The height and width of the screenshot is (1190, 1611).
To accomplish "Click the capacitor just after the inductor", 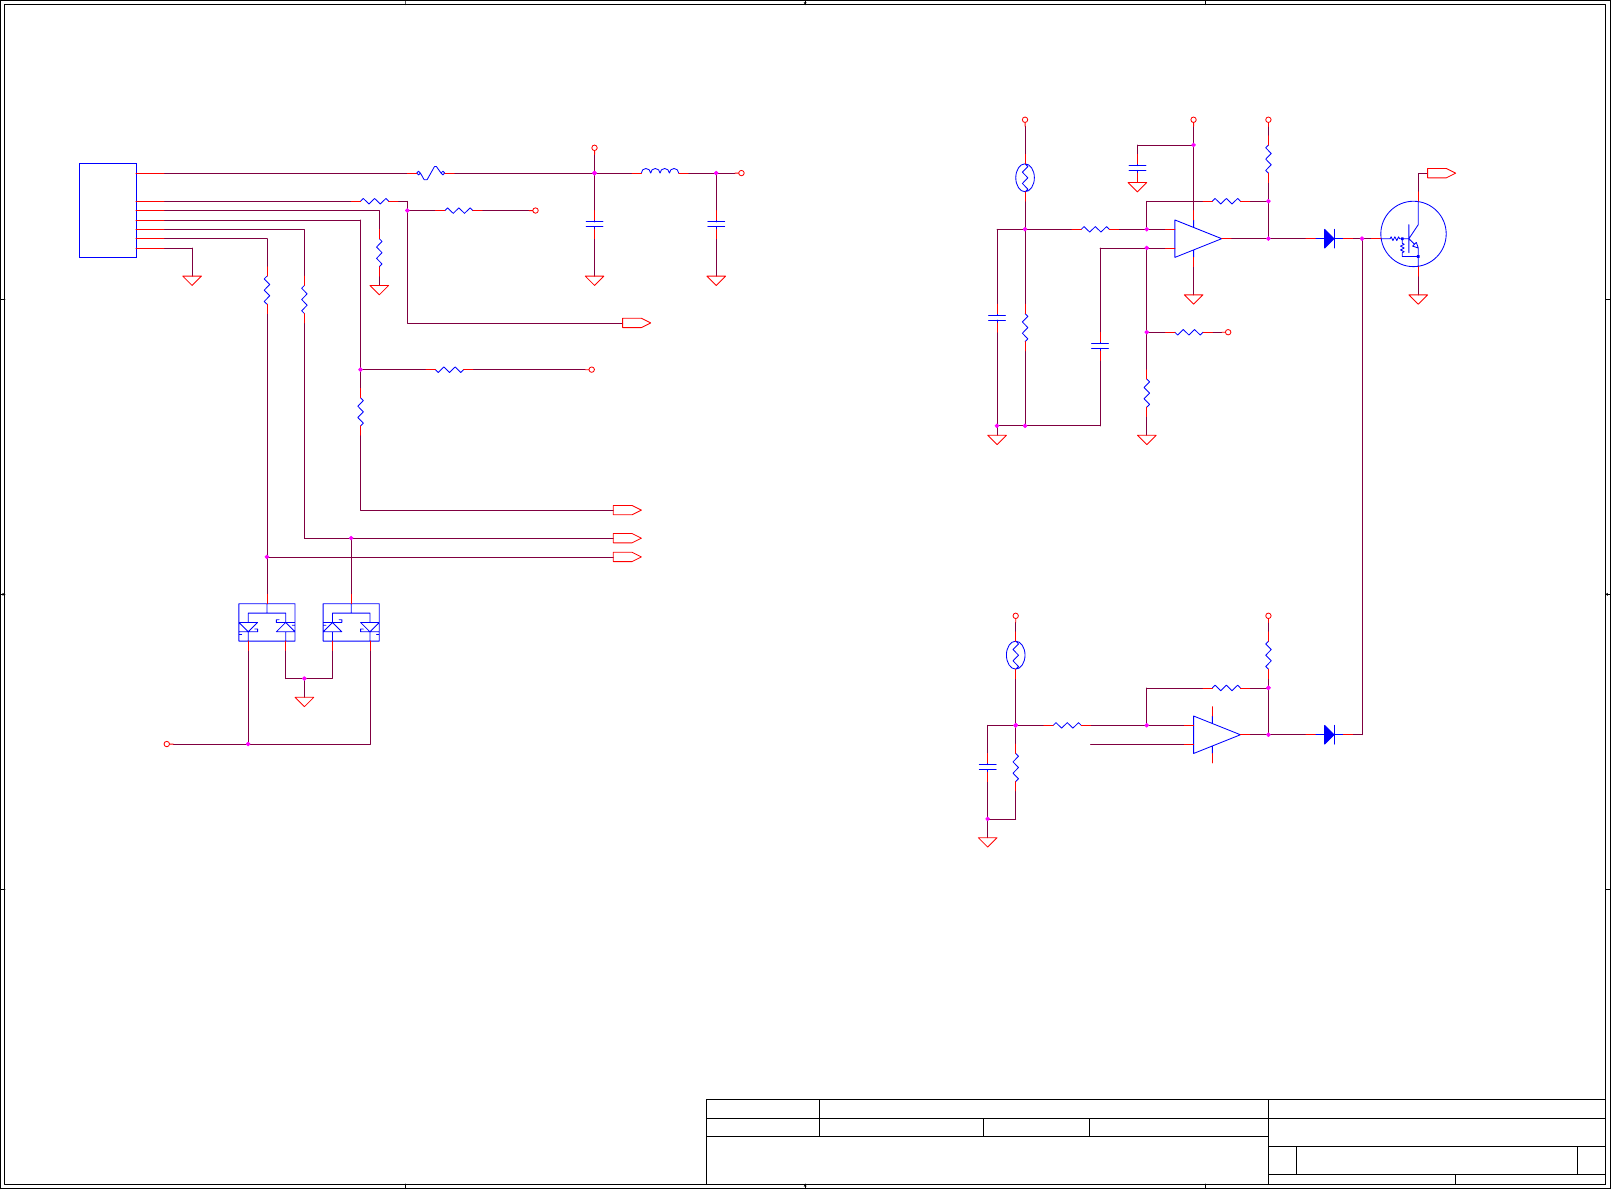I will click(x=716, y=225).
